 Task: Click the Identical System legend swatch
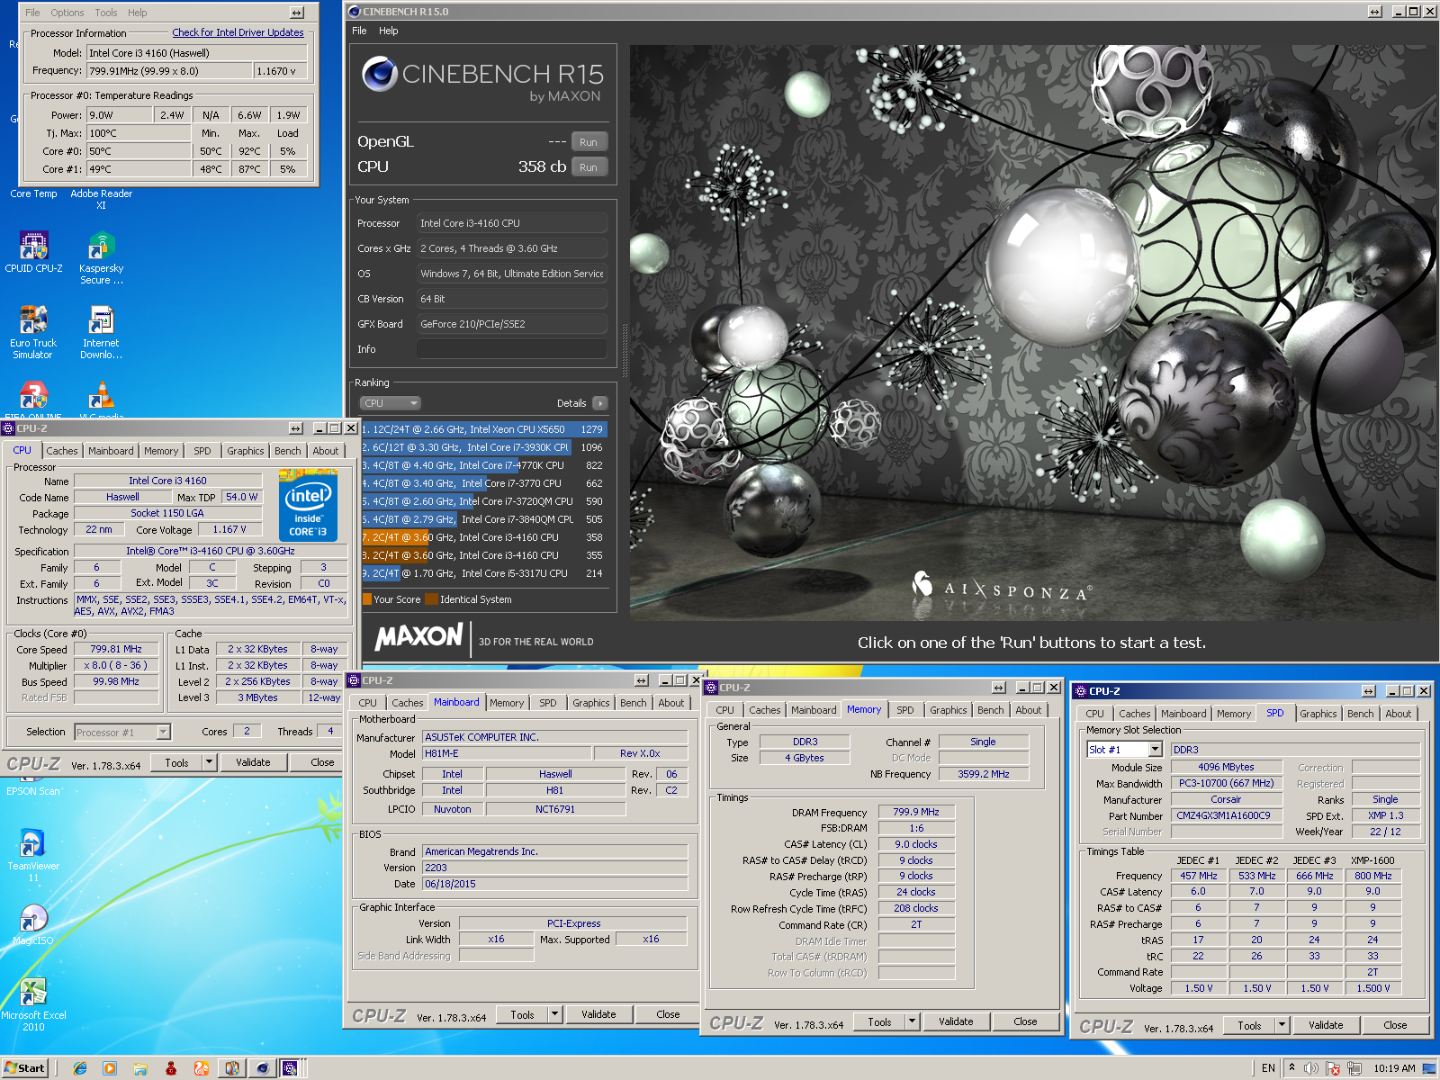(432, 600)
